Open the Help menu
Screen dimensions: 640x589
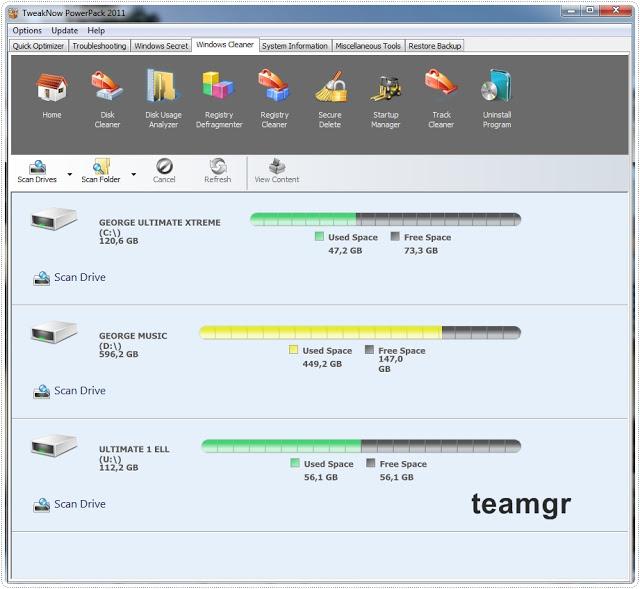point(96,31)
